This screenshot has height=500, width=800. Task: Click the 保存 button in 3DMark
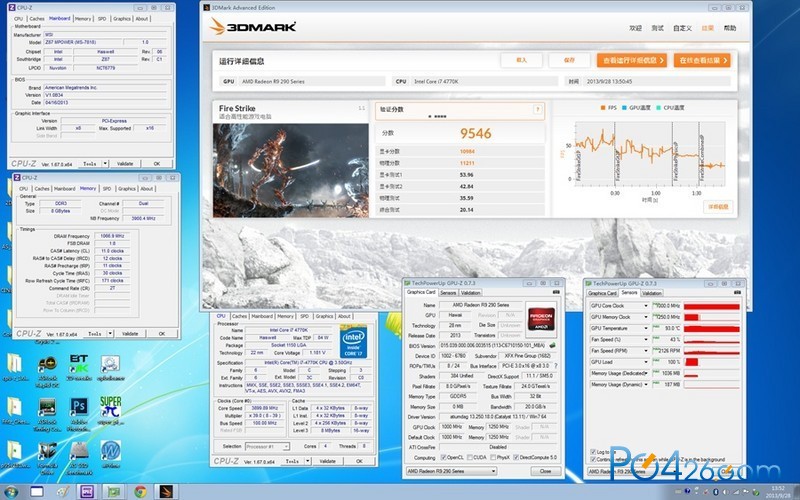(x=569, y=60)
